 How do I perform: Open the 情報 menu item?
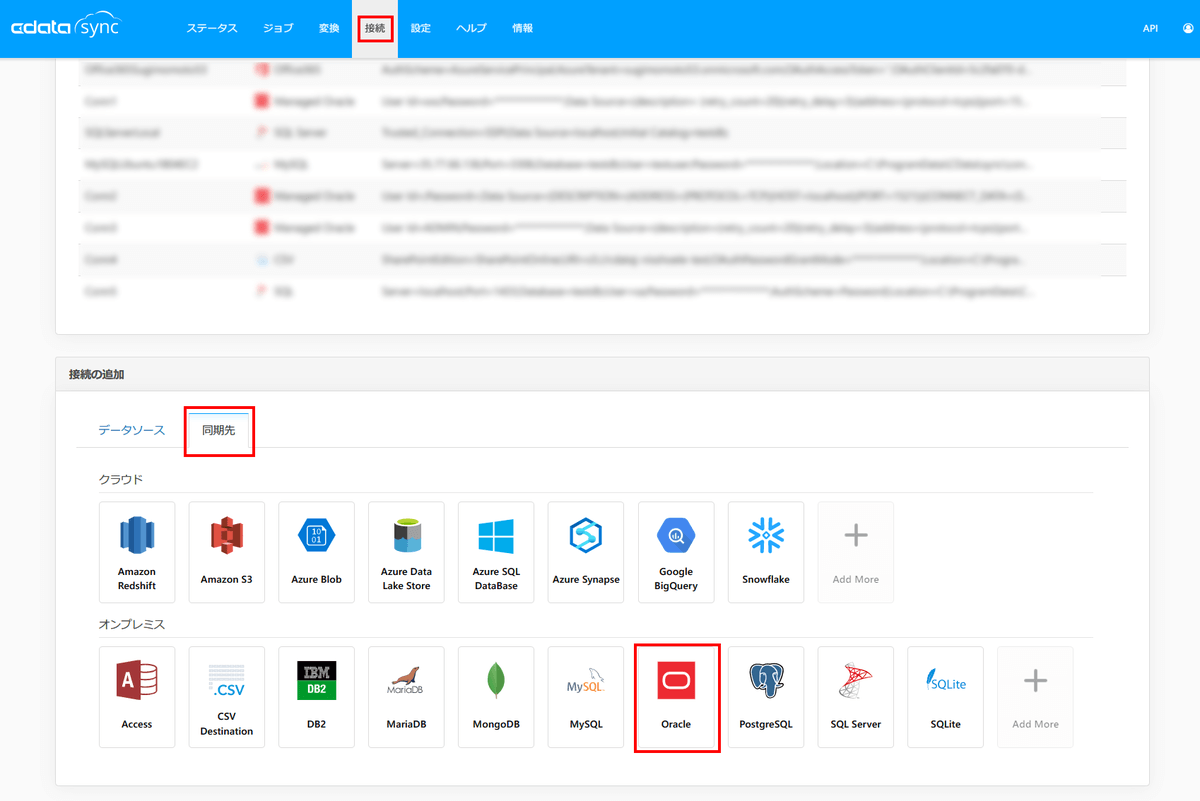tap(522, 28)
